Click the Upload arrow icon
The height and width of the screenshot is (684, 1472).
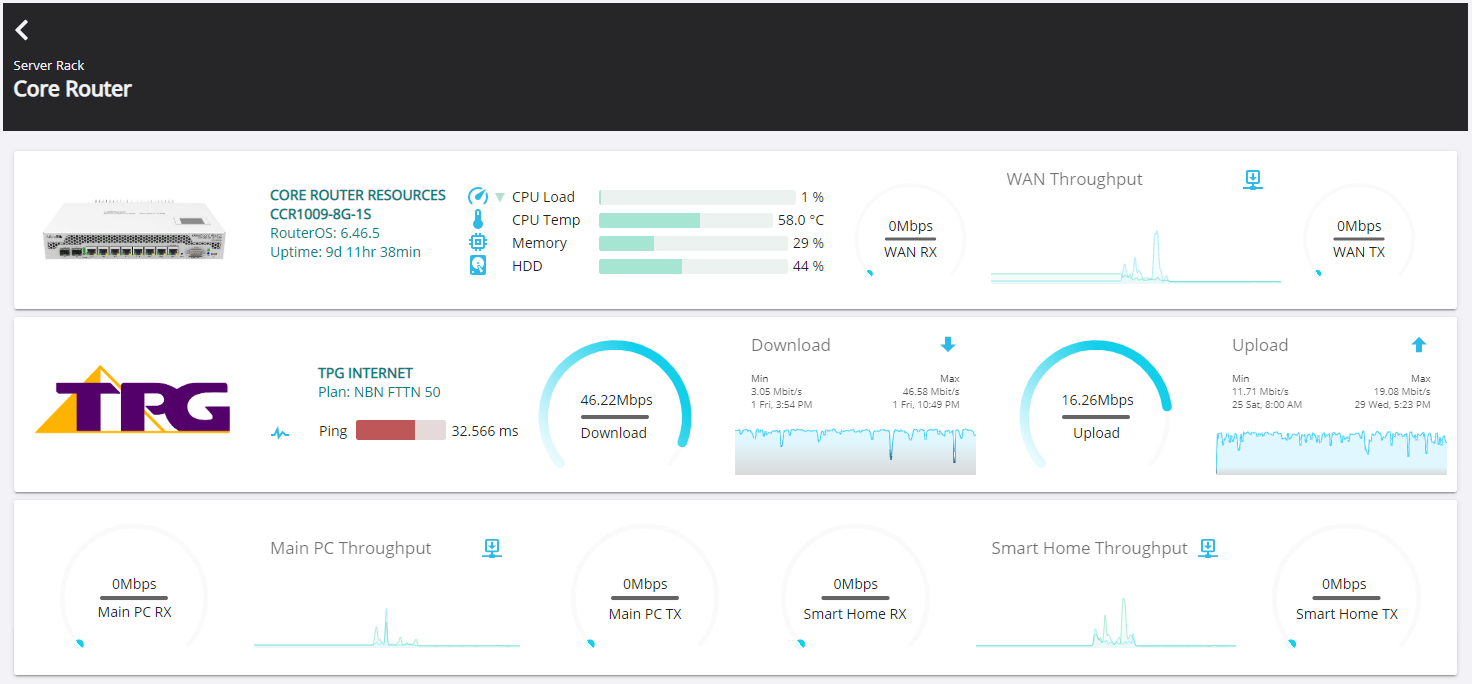point(1418,345)
